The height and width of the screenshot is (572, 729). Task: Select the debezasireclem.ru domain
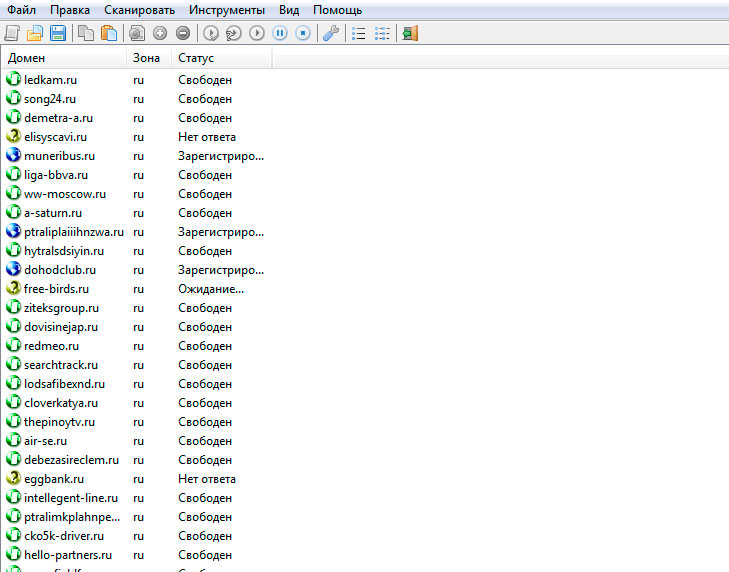pyautogui.click(x=72, y=460)
